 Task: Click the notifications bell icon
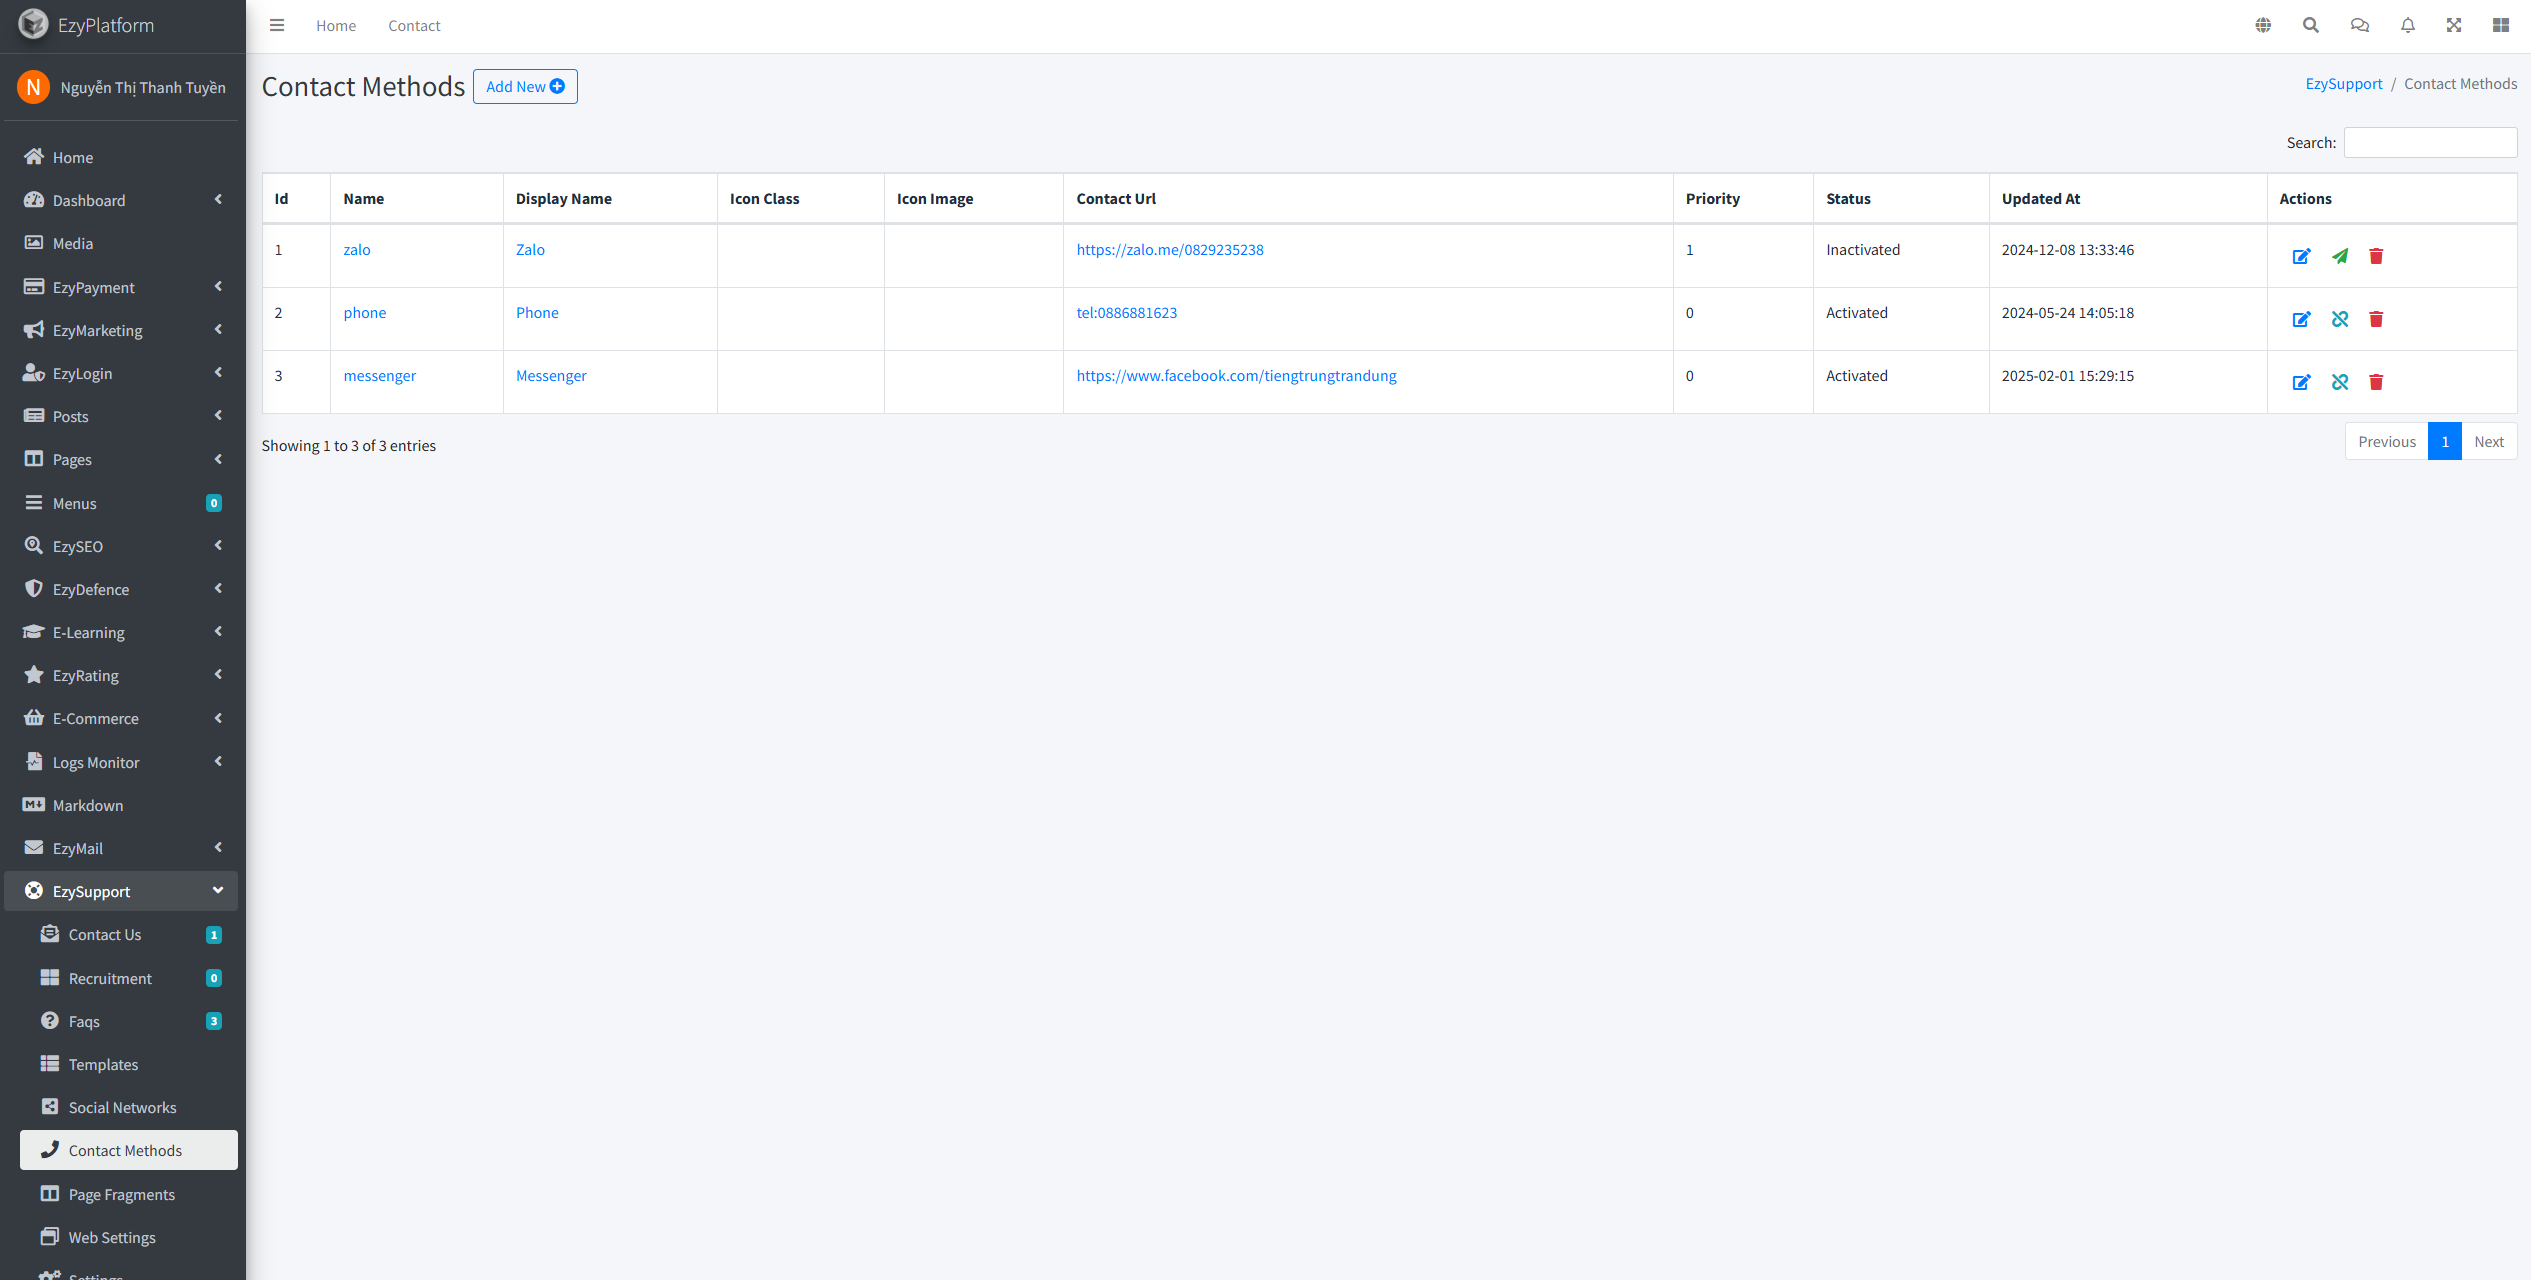[2408, 25]
